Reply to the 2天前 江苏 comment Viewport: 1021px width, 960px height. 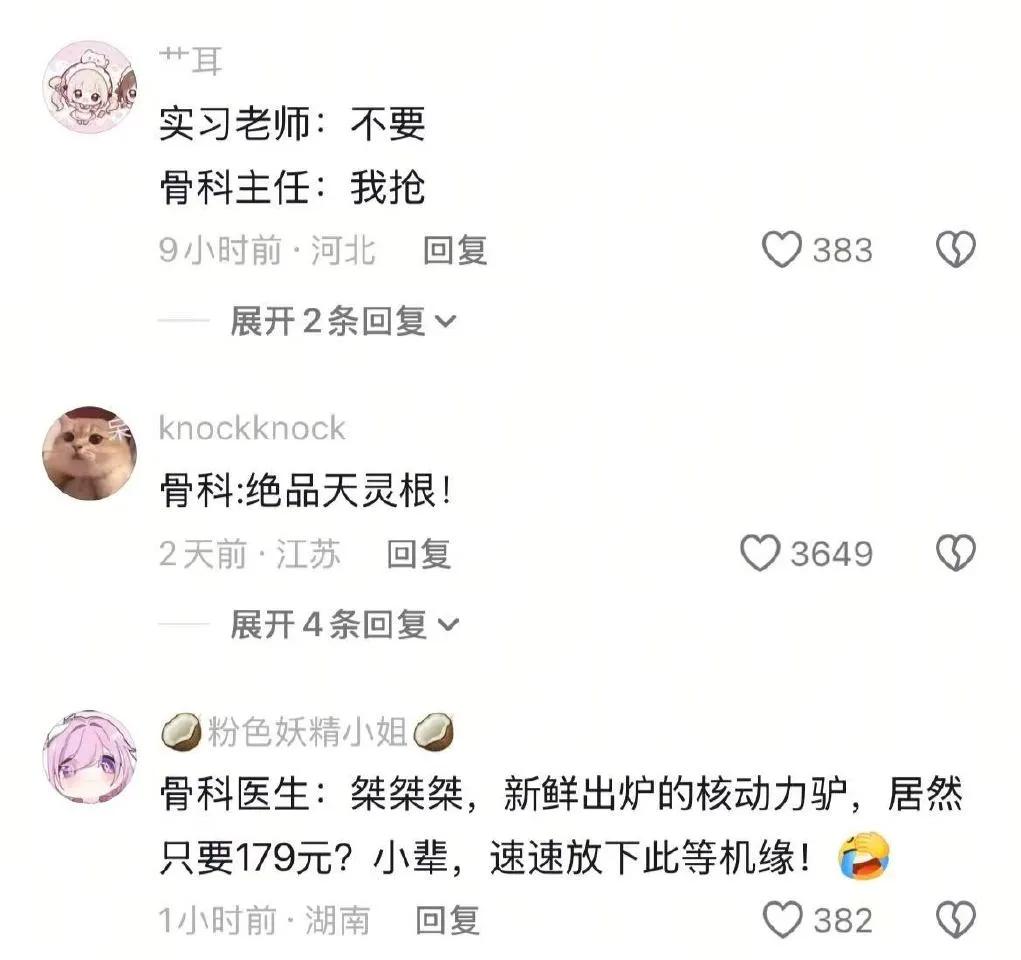click(x=419, y=554)
